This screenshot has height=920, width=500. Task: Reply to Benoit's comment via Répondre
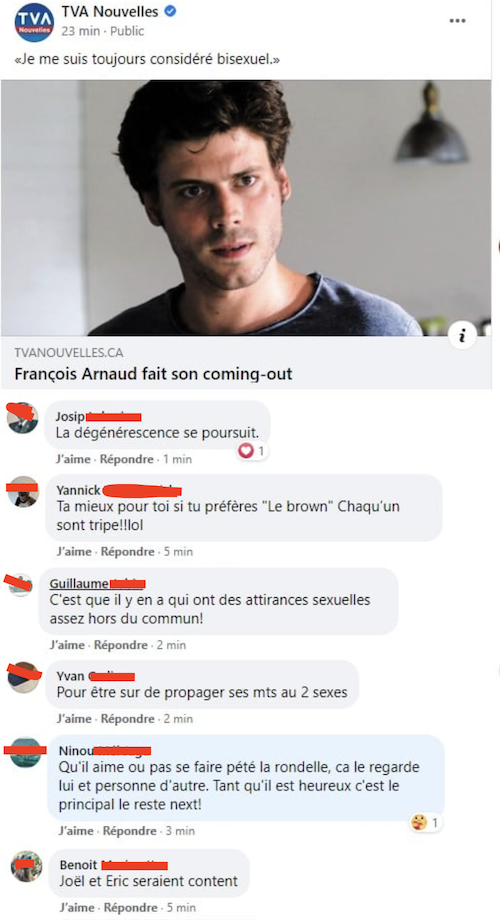(x=130, y=908)
